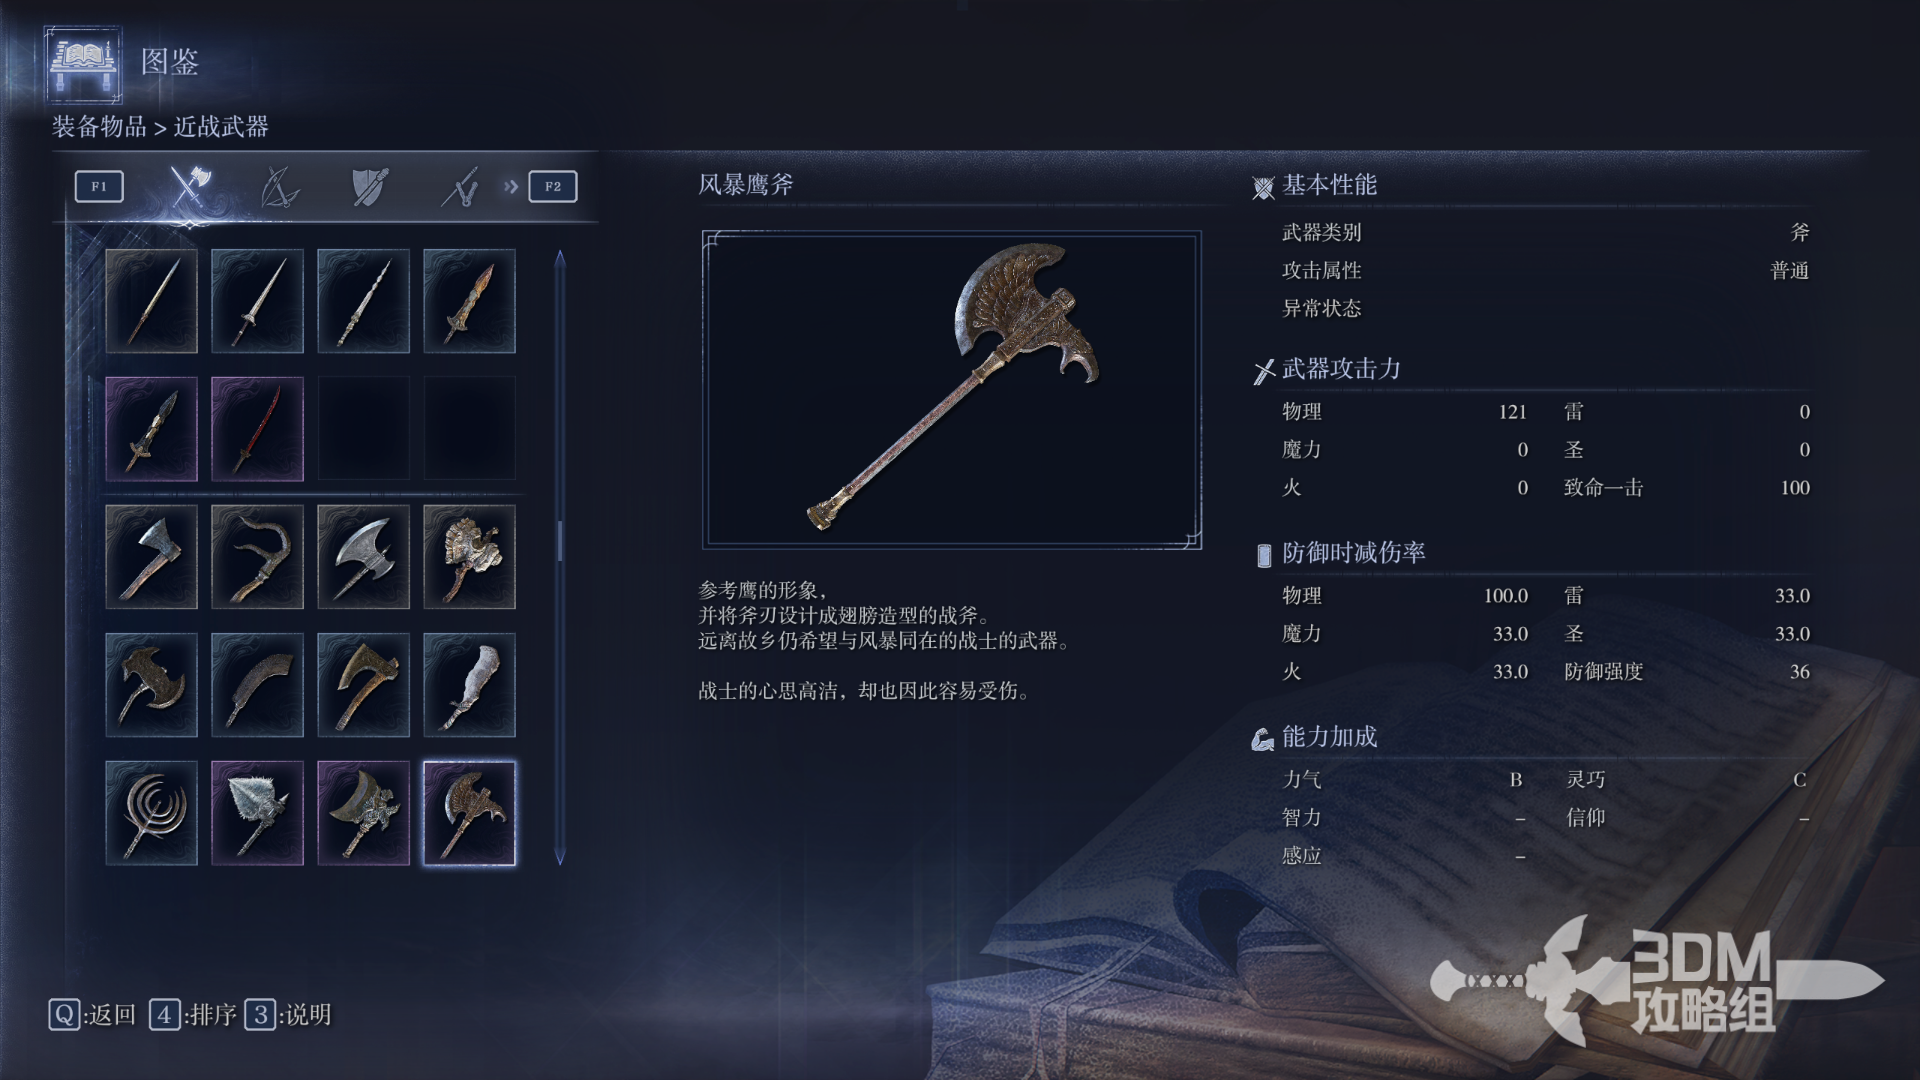Screen dimensions: 1920x1080
Task: Select the melee weapons crossed-axe tab
Action: coord(188,186)
